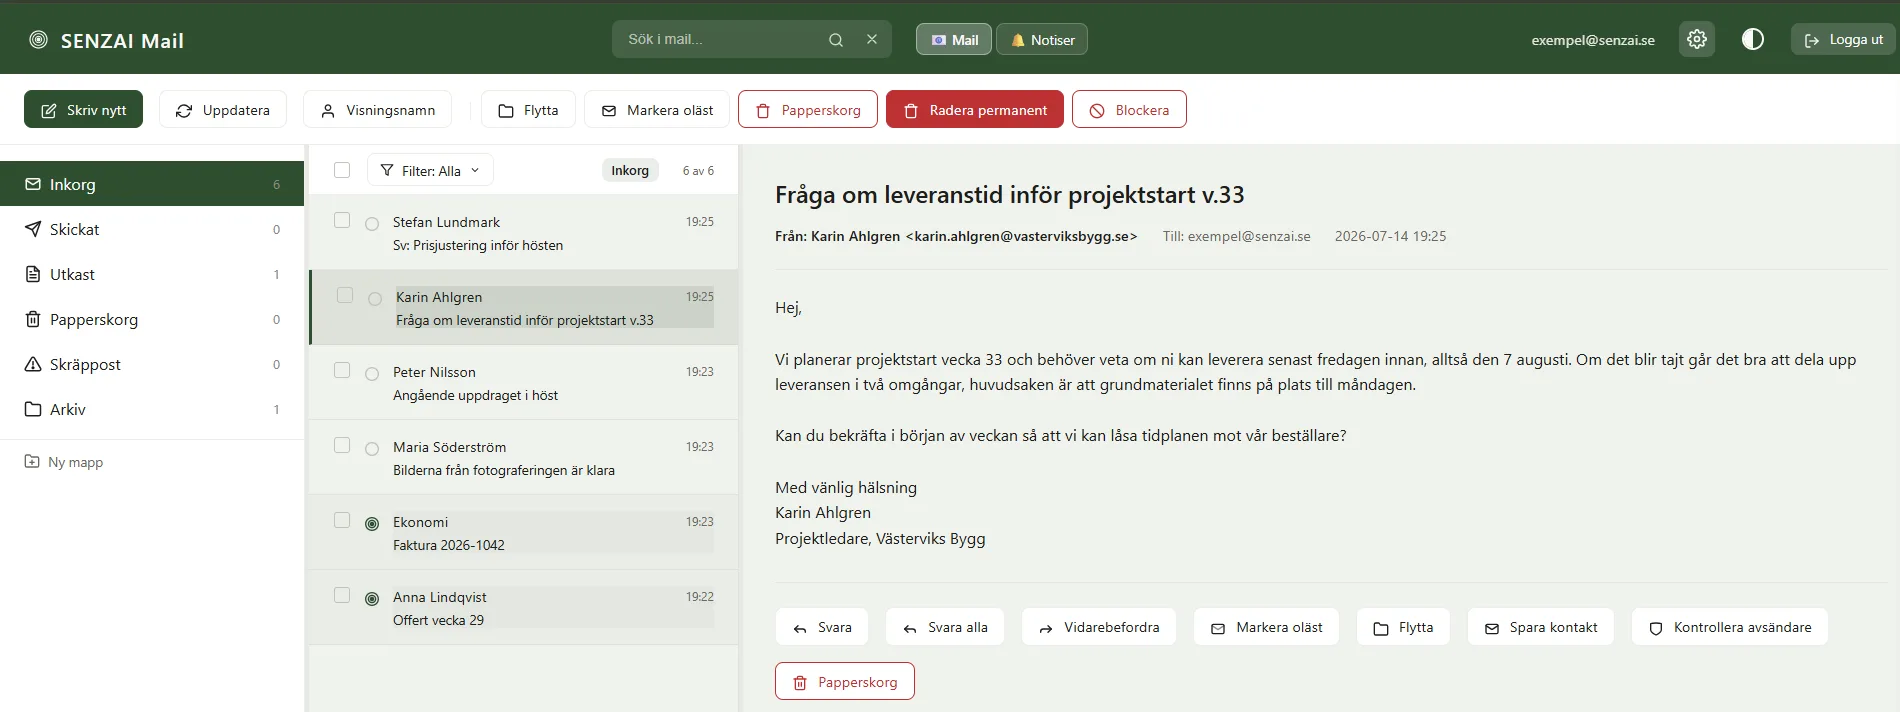Image resolution: width=1900 pixels, height=712 pixels.
Task: Open message 'Angående uppdraget i höst'
Action: pyautogui.click(x=524, y=383)
